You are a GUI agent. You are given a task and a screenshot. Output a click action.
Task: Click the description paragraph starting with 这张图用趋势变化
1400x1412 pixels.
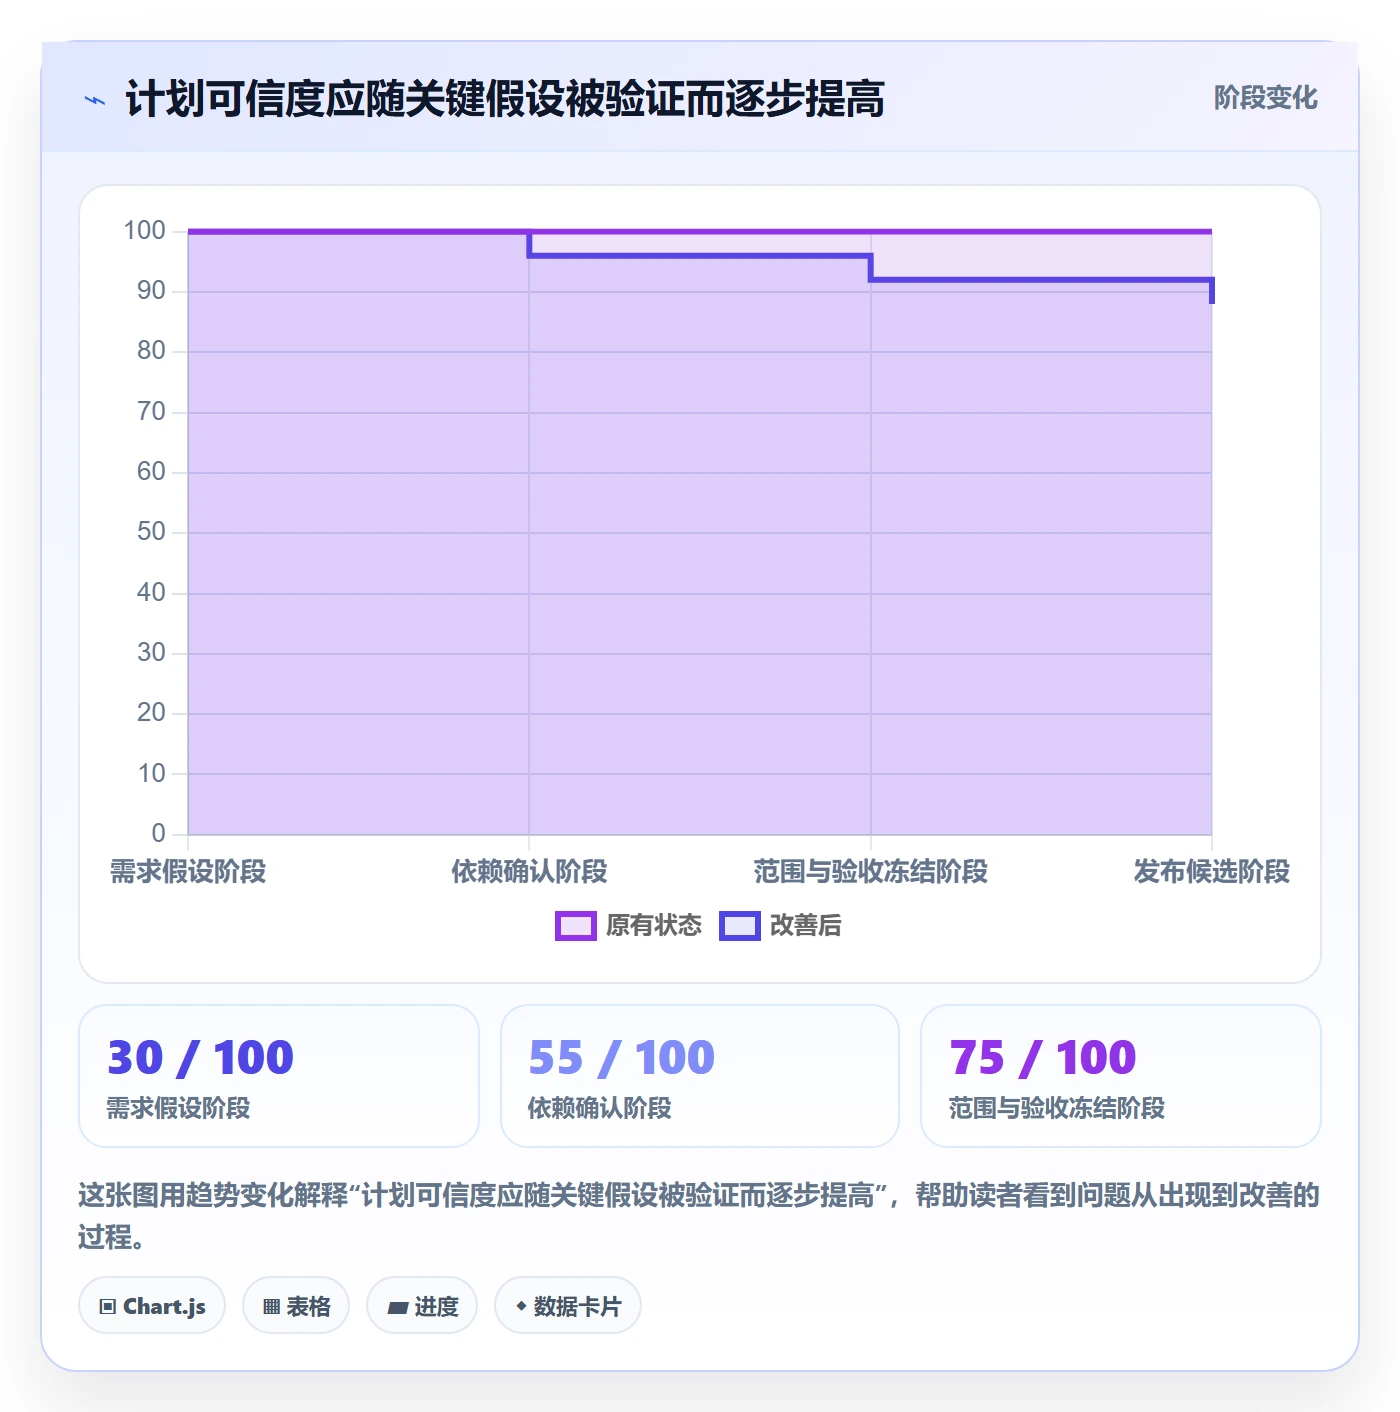click(x=699, y=1216)
